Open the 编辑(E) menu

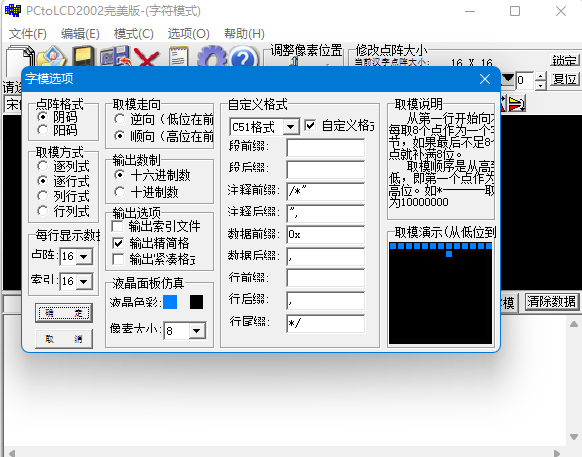click(80, 34)
